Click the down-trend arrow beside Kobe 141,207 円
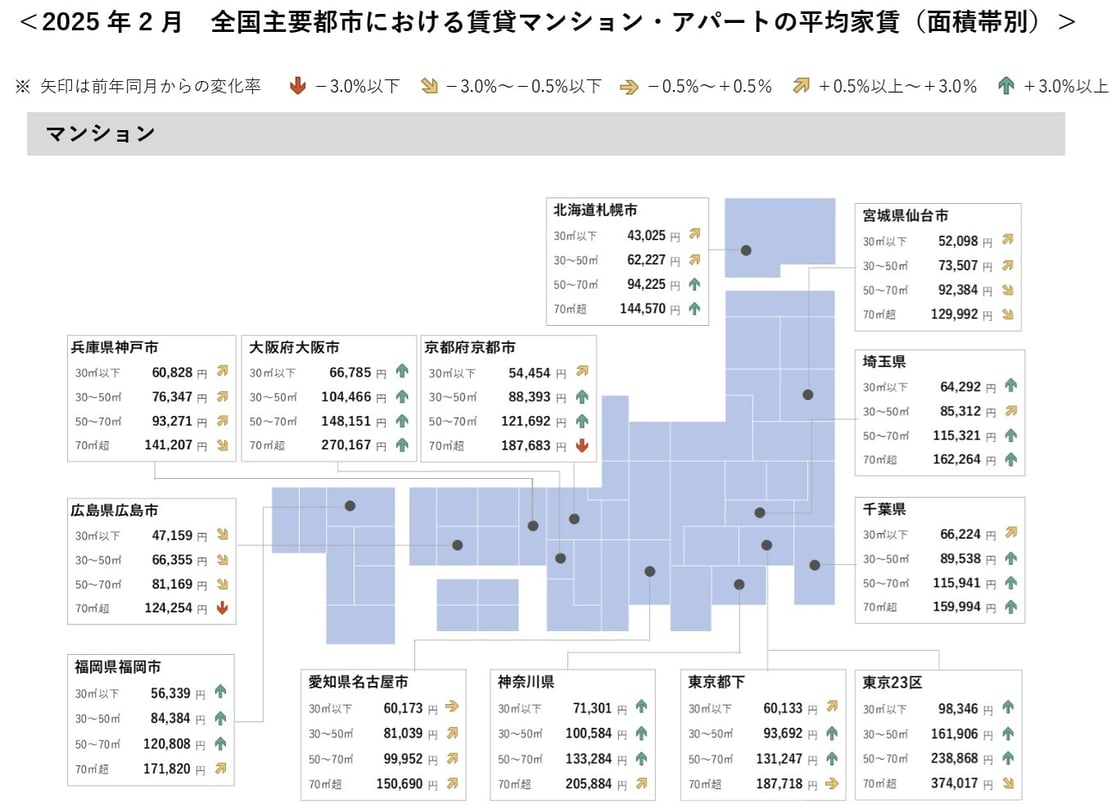Image resolution: width=1120 pixels, height=808 pixels. point(222,445)
